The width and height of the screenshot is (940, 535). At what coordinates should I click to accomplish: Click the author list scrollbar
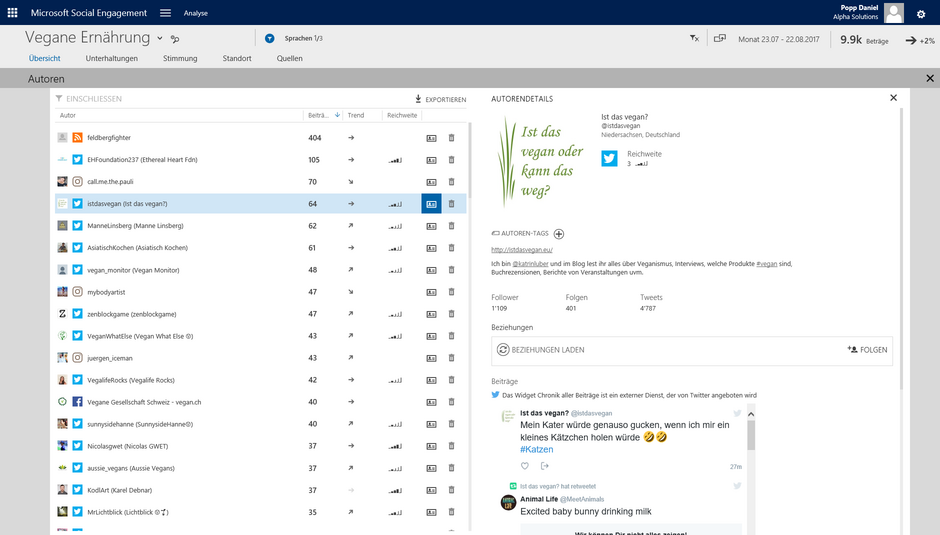[469, 160]
